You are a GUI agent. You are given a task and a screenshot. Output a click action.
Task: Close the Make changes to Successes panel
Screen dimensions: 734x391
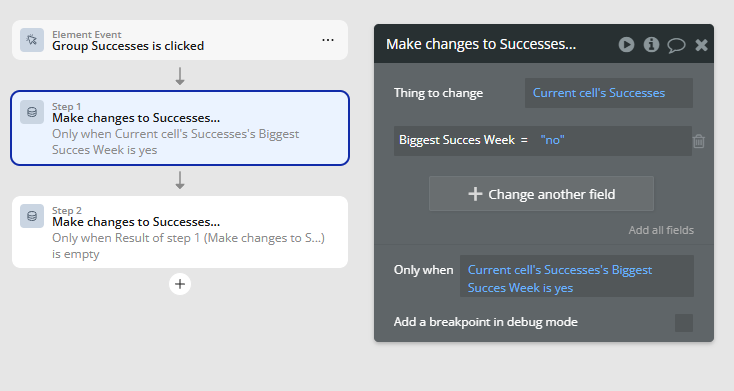click(701, 45)
